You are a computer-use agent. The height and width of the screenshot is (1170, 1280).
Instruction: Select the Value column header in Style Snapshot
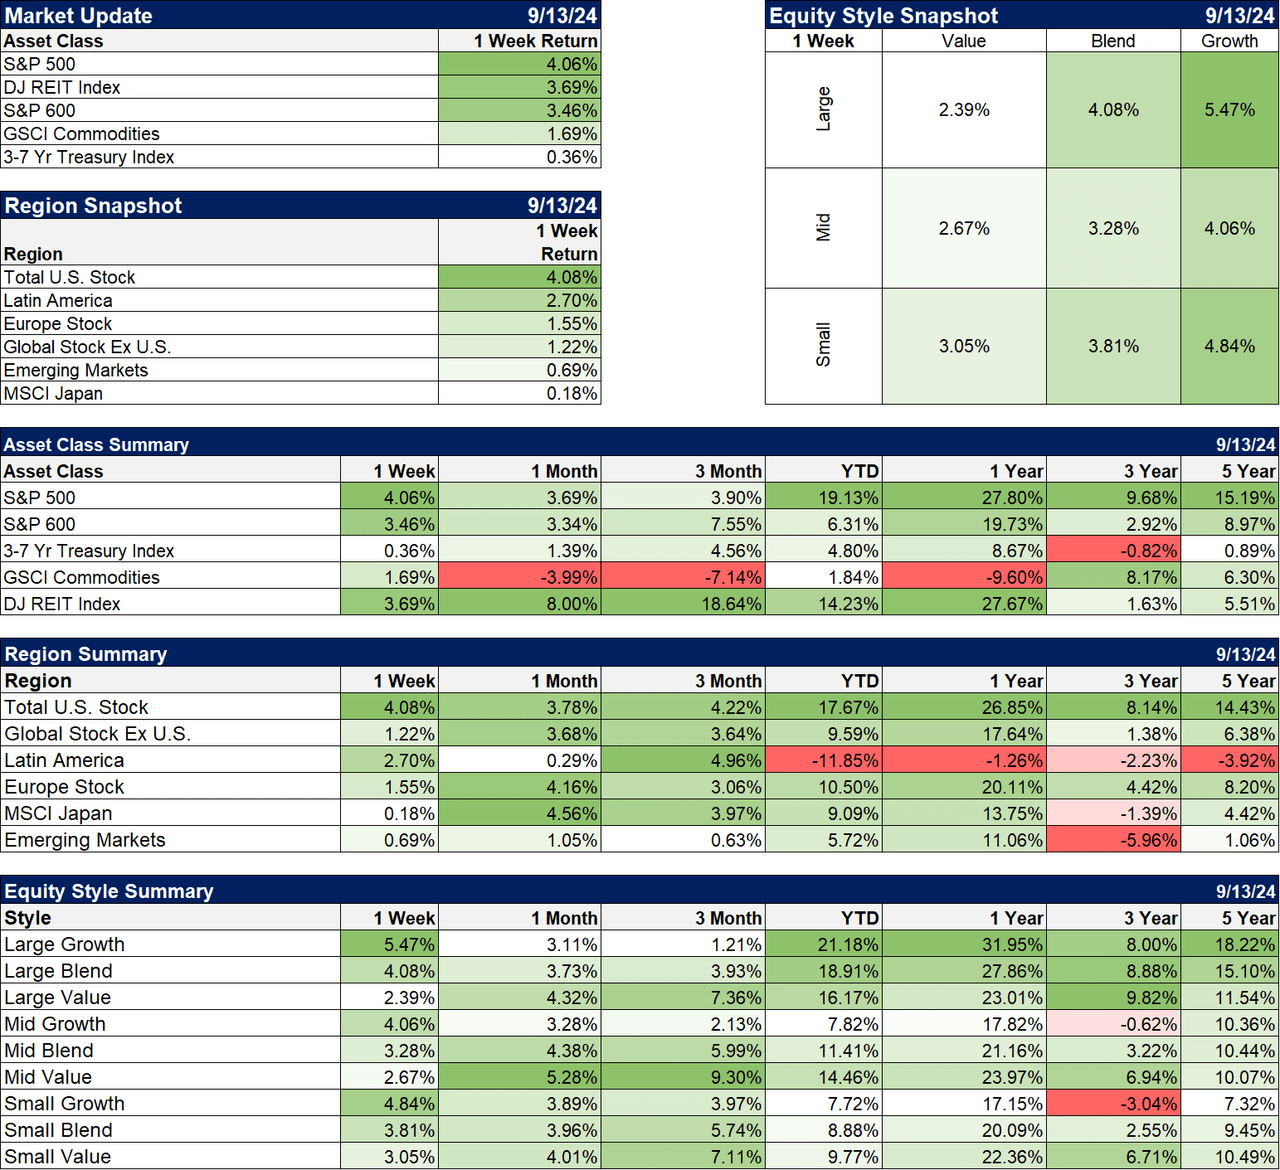pos(964,41)
